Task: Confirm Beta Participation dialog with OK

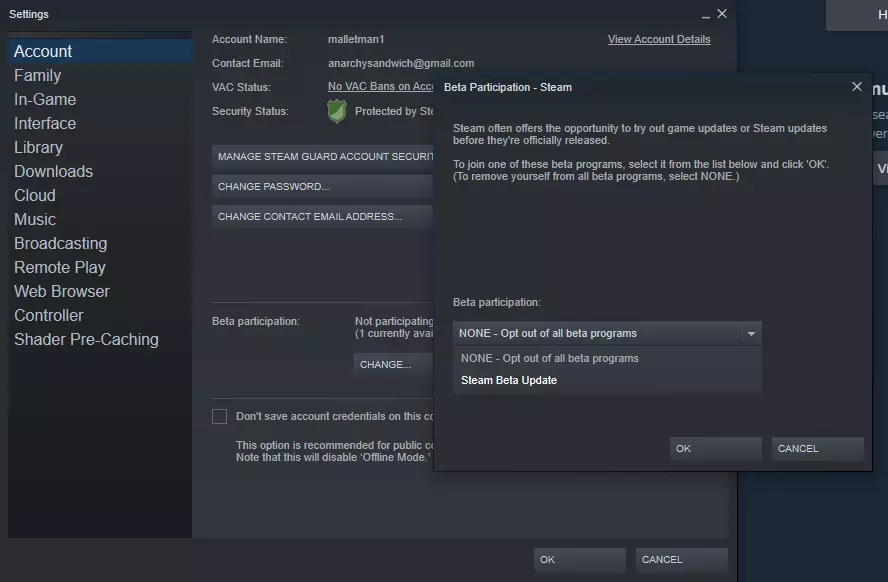Action: click(x=715, y=448)
